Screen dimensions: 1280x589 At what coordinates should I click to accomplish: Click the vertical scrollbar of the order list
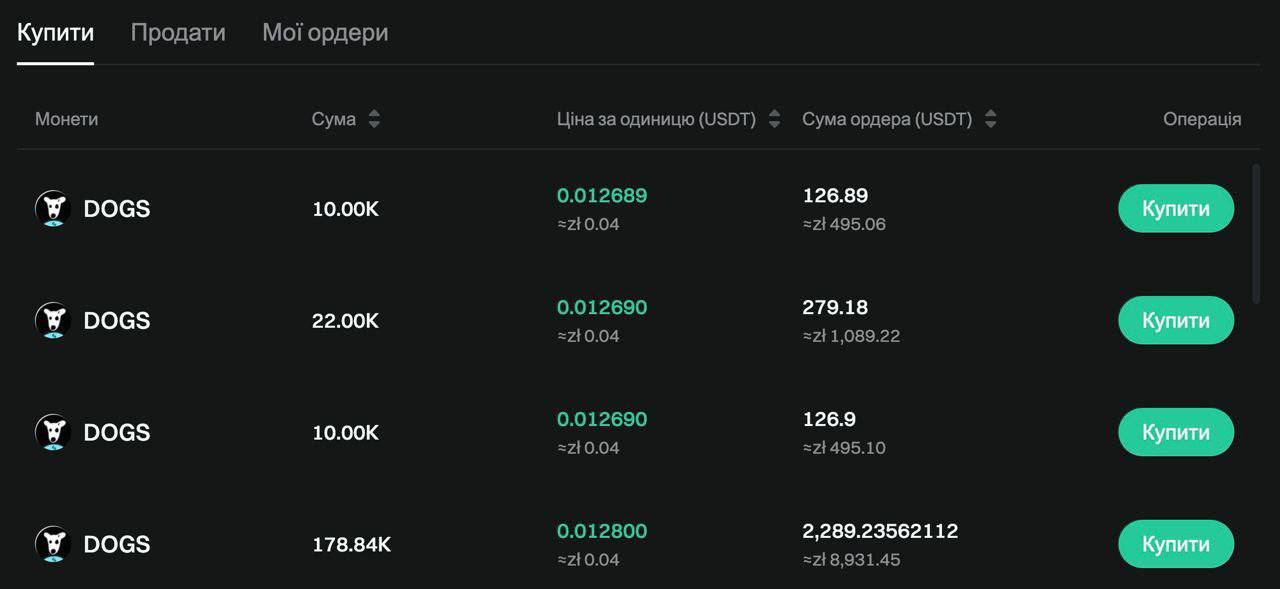(x=1257, y=234)
